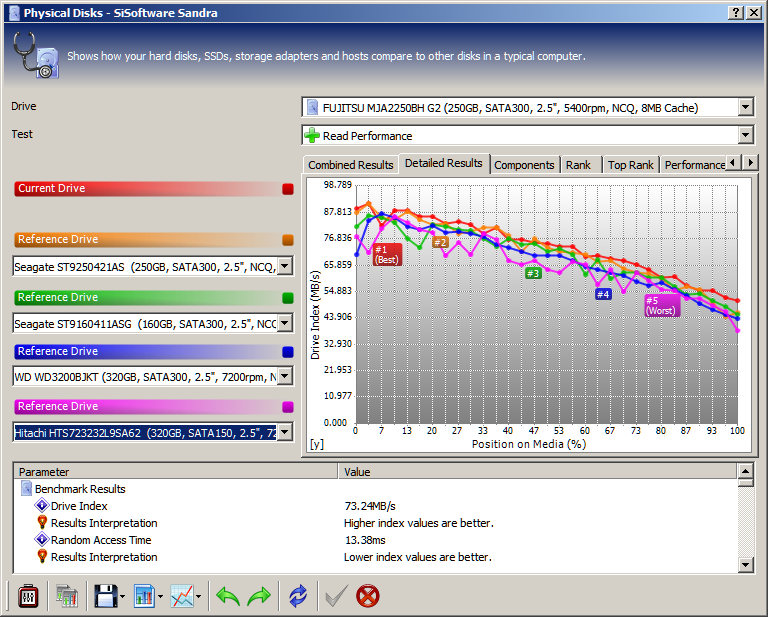
Task: Open the bar chart icon's dropdown arrow
Action: [160, 596]
